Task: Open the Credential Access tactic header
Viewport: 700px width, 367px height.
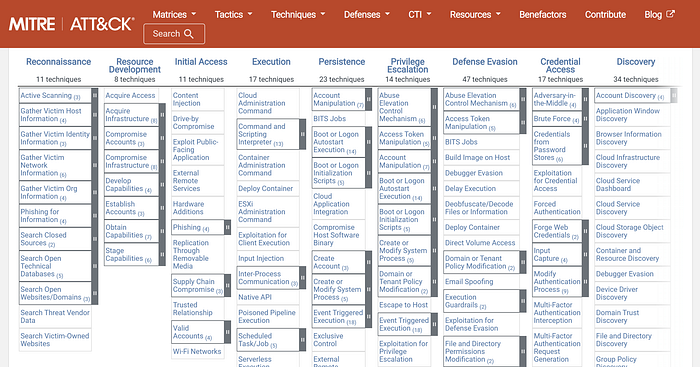Action: (560, 66)
